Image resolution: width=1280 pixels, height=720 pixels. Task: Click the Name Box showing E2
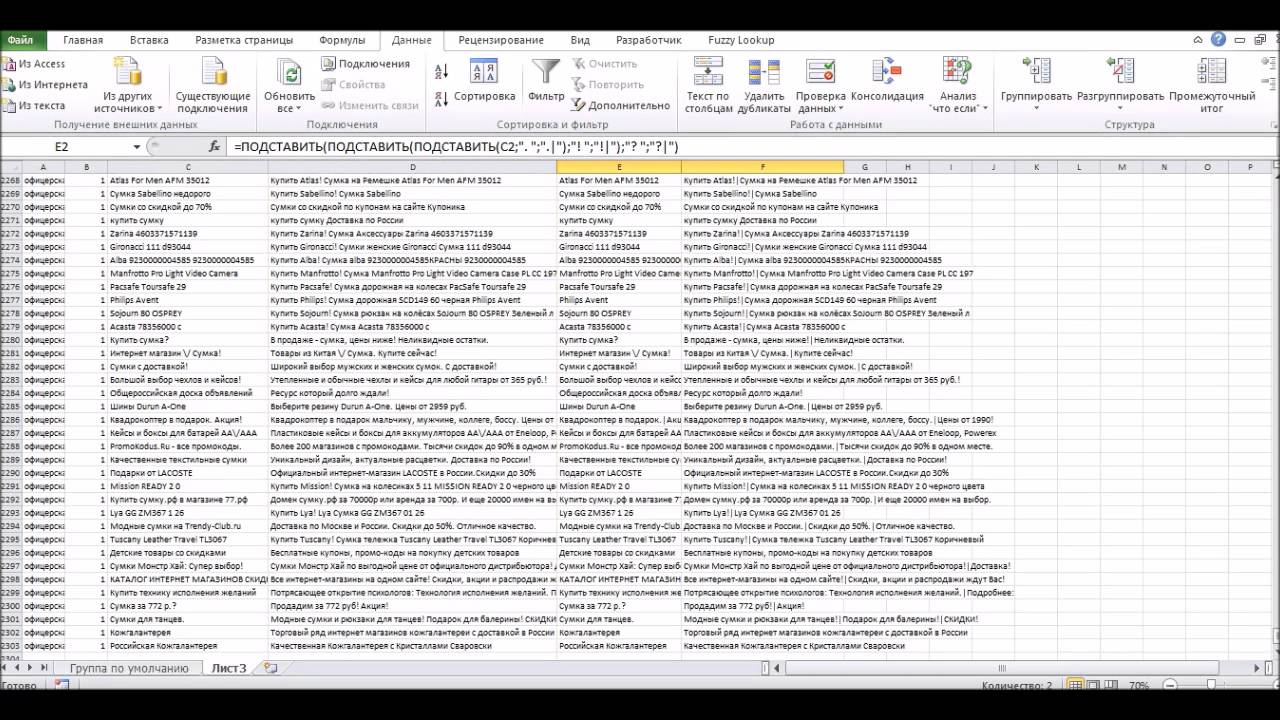click(62, 146)
